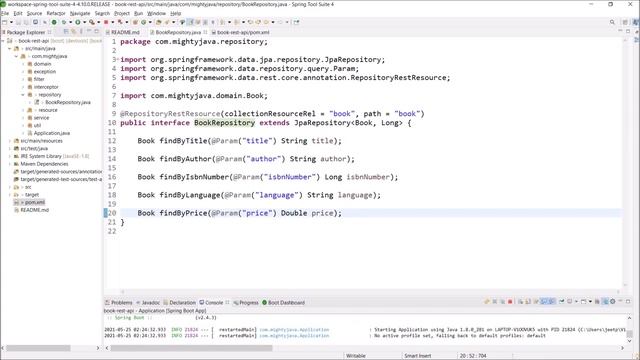This screenshot has height=360, width=640.
Task: Click the red Stop icon in main toolbar
Action: click(x=106, y=22)
